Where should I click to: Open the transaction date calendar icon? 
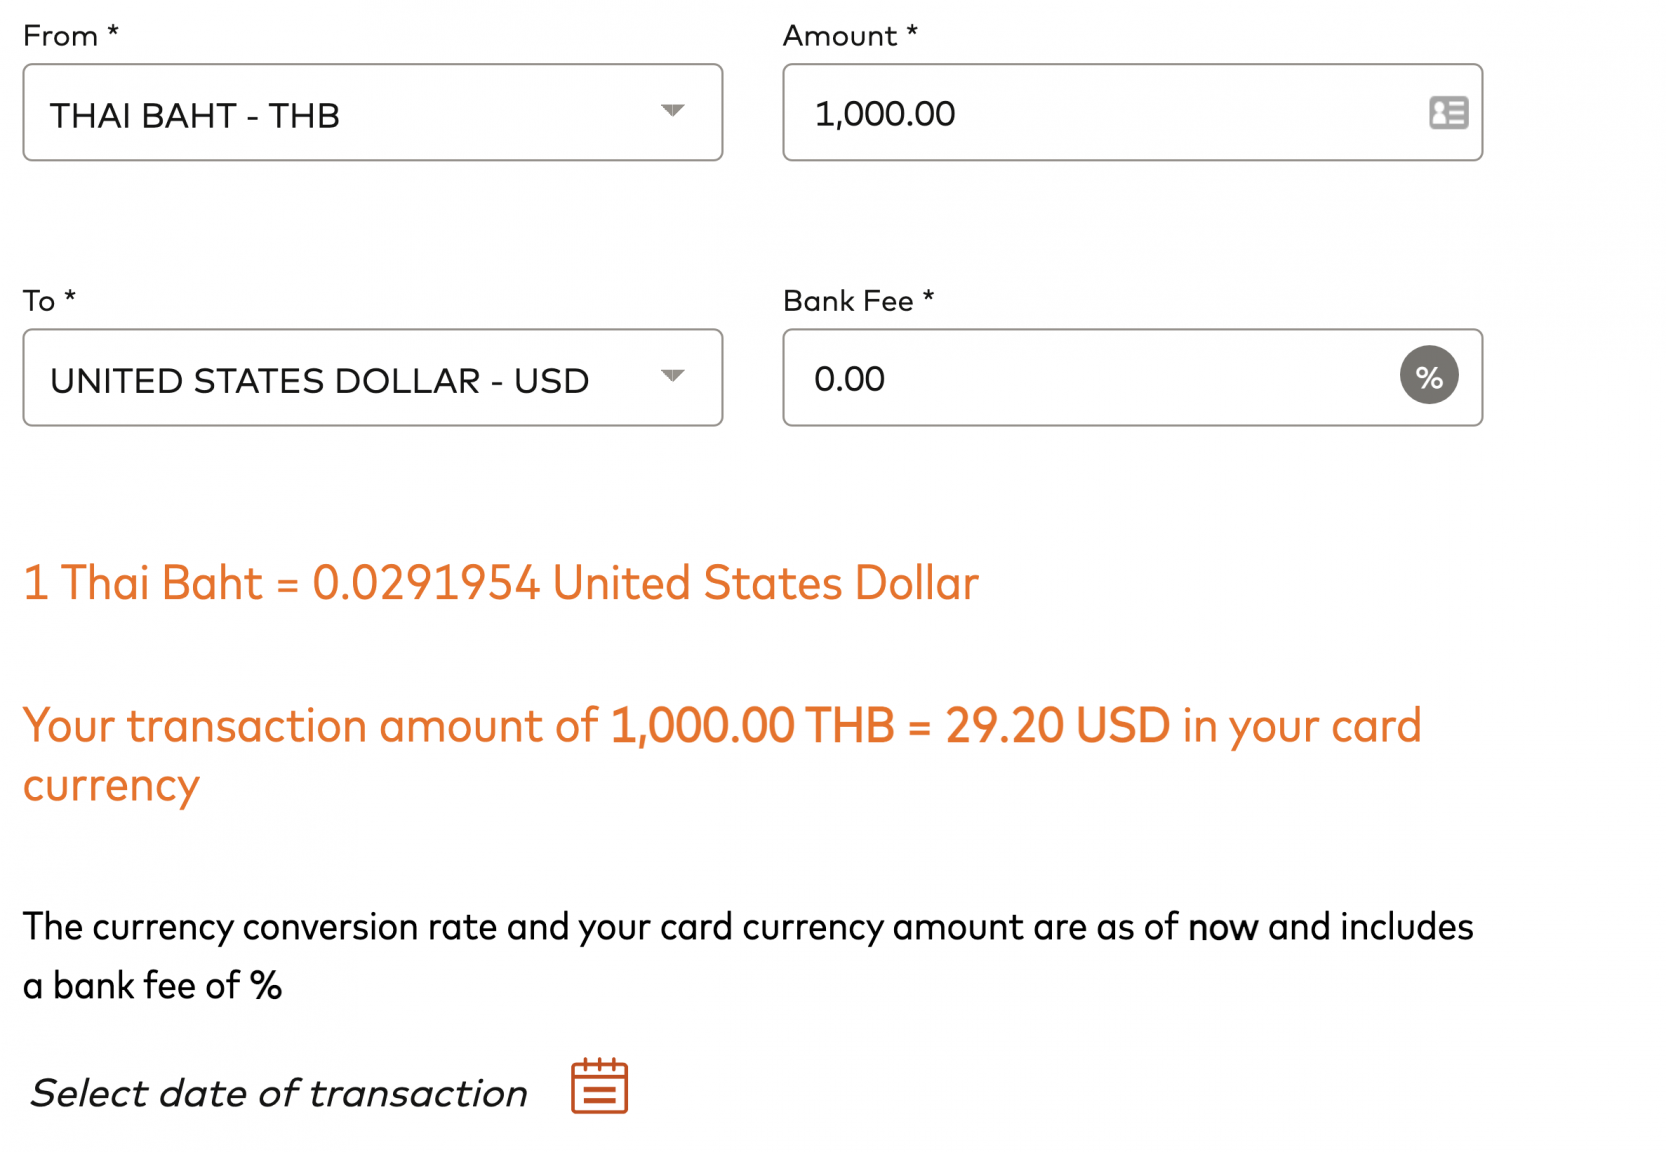pos(599,1086)
